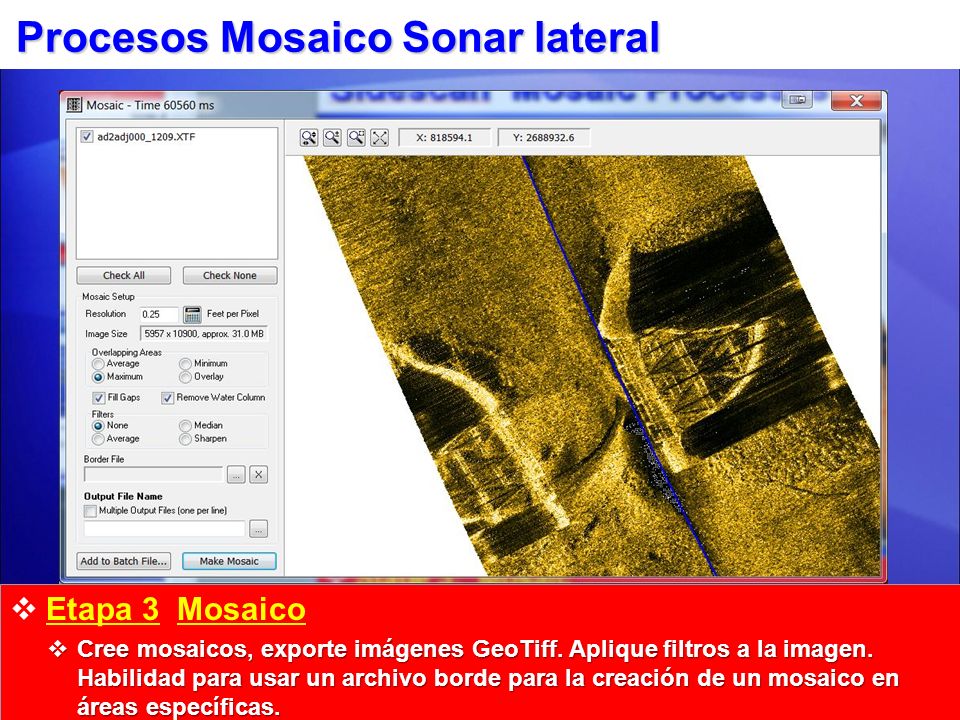Click the Border File browse button

[x=236, y=474]
